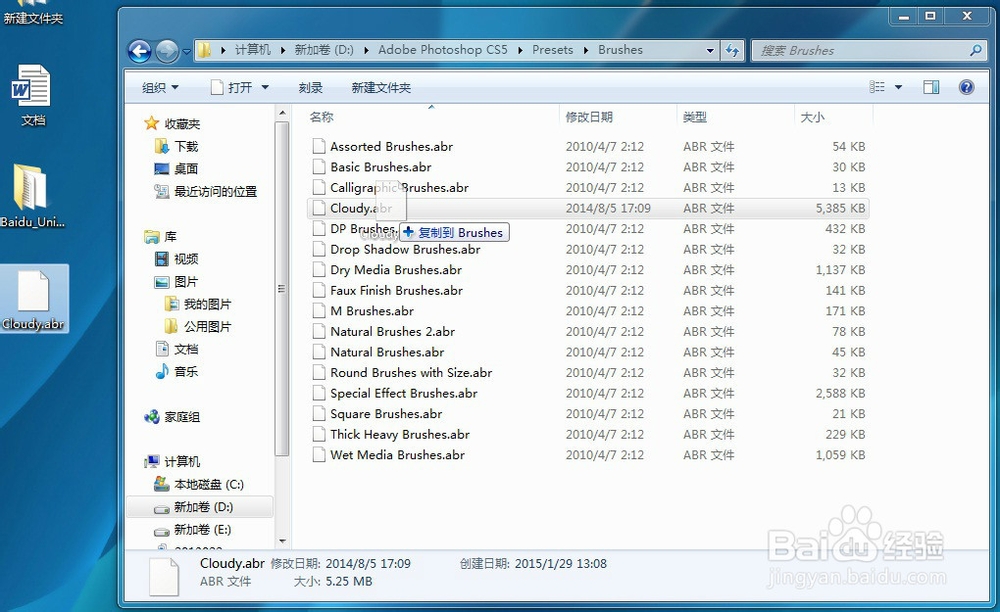Select the Dry Media Brushes.abr file icon
This screenshot has width=1000, height=612.
coord(319,270)
